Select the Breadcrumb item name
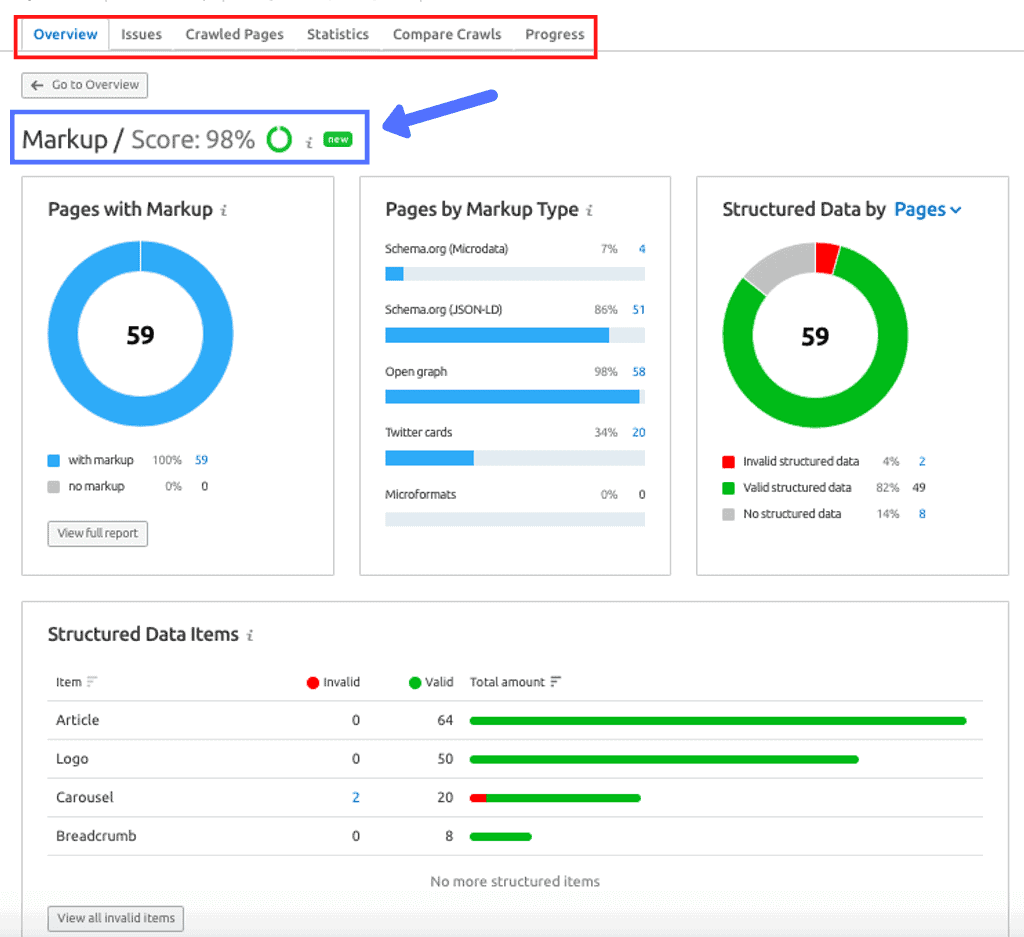1024x937 pixels. 96,836
